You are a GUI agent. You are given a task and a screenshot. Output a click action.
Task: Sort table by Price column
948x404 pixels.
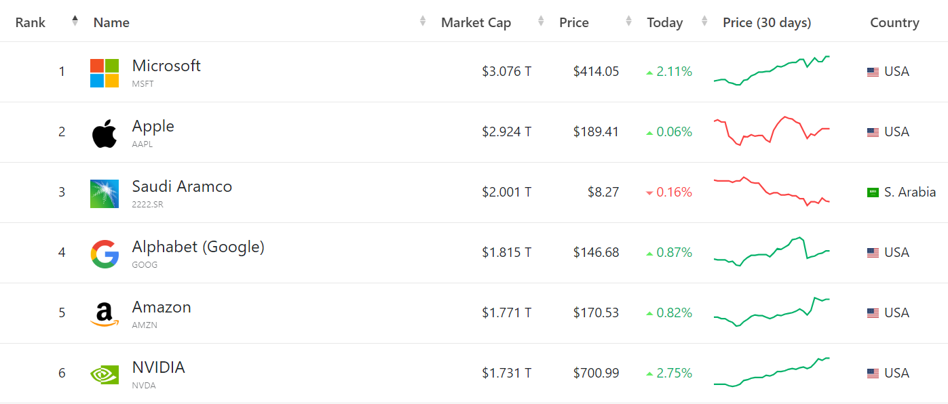[x=574, y=22]
